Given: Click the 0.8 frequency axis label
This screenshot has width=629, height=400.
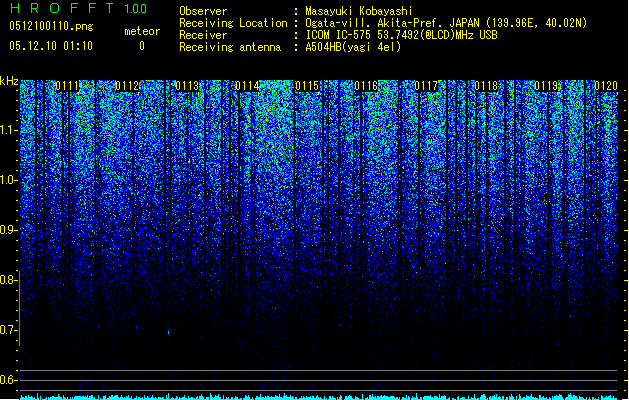Looking at the screenshot, I should pyautogui.click(x=8, y=280).
